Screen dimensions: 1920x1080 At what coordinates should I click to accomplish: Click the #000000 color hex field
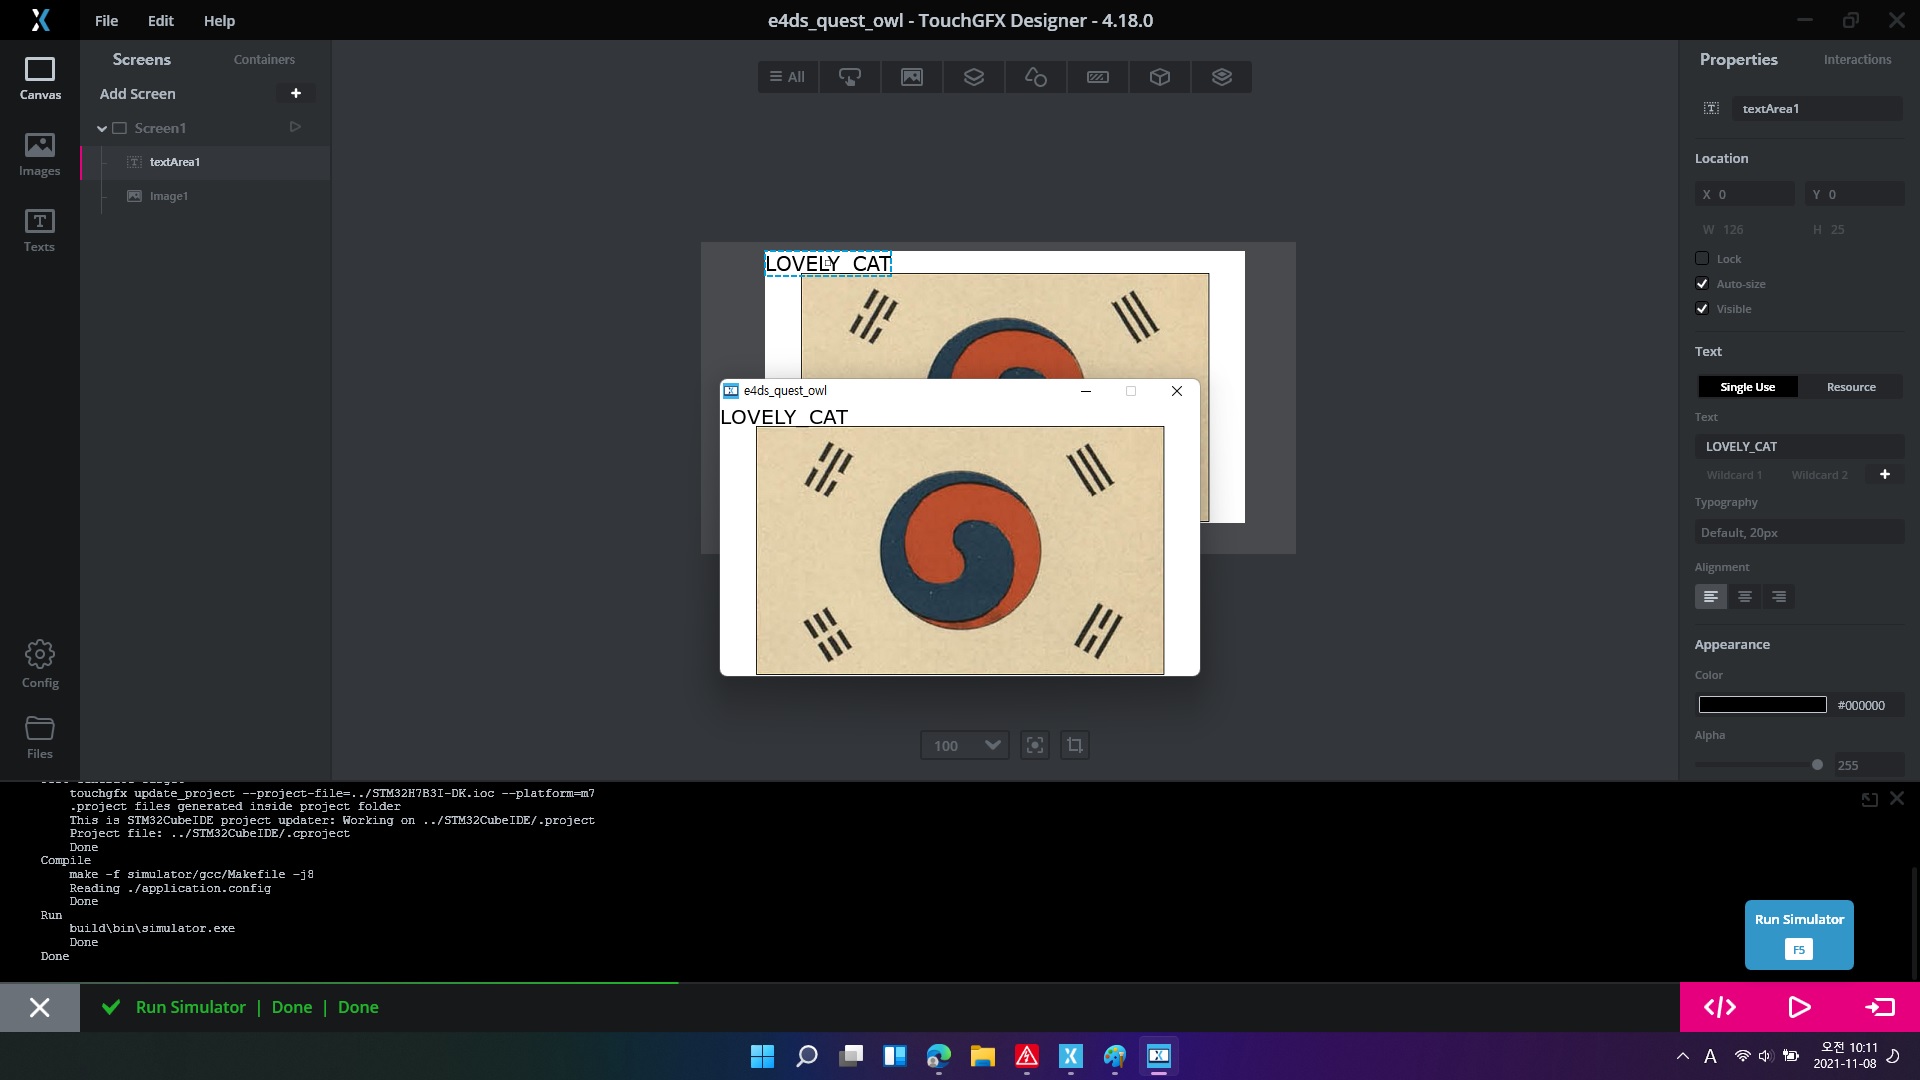coord(1868,705)
